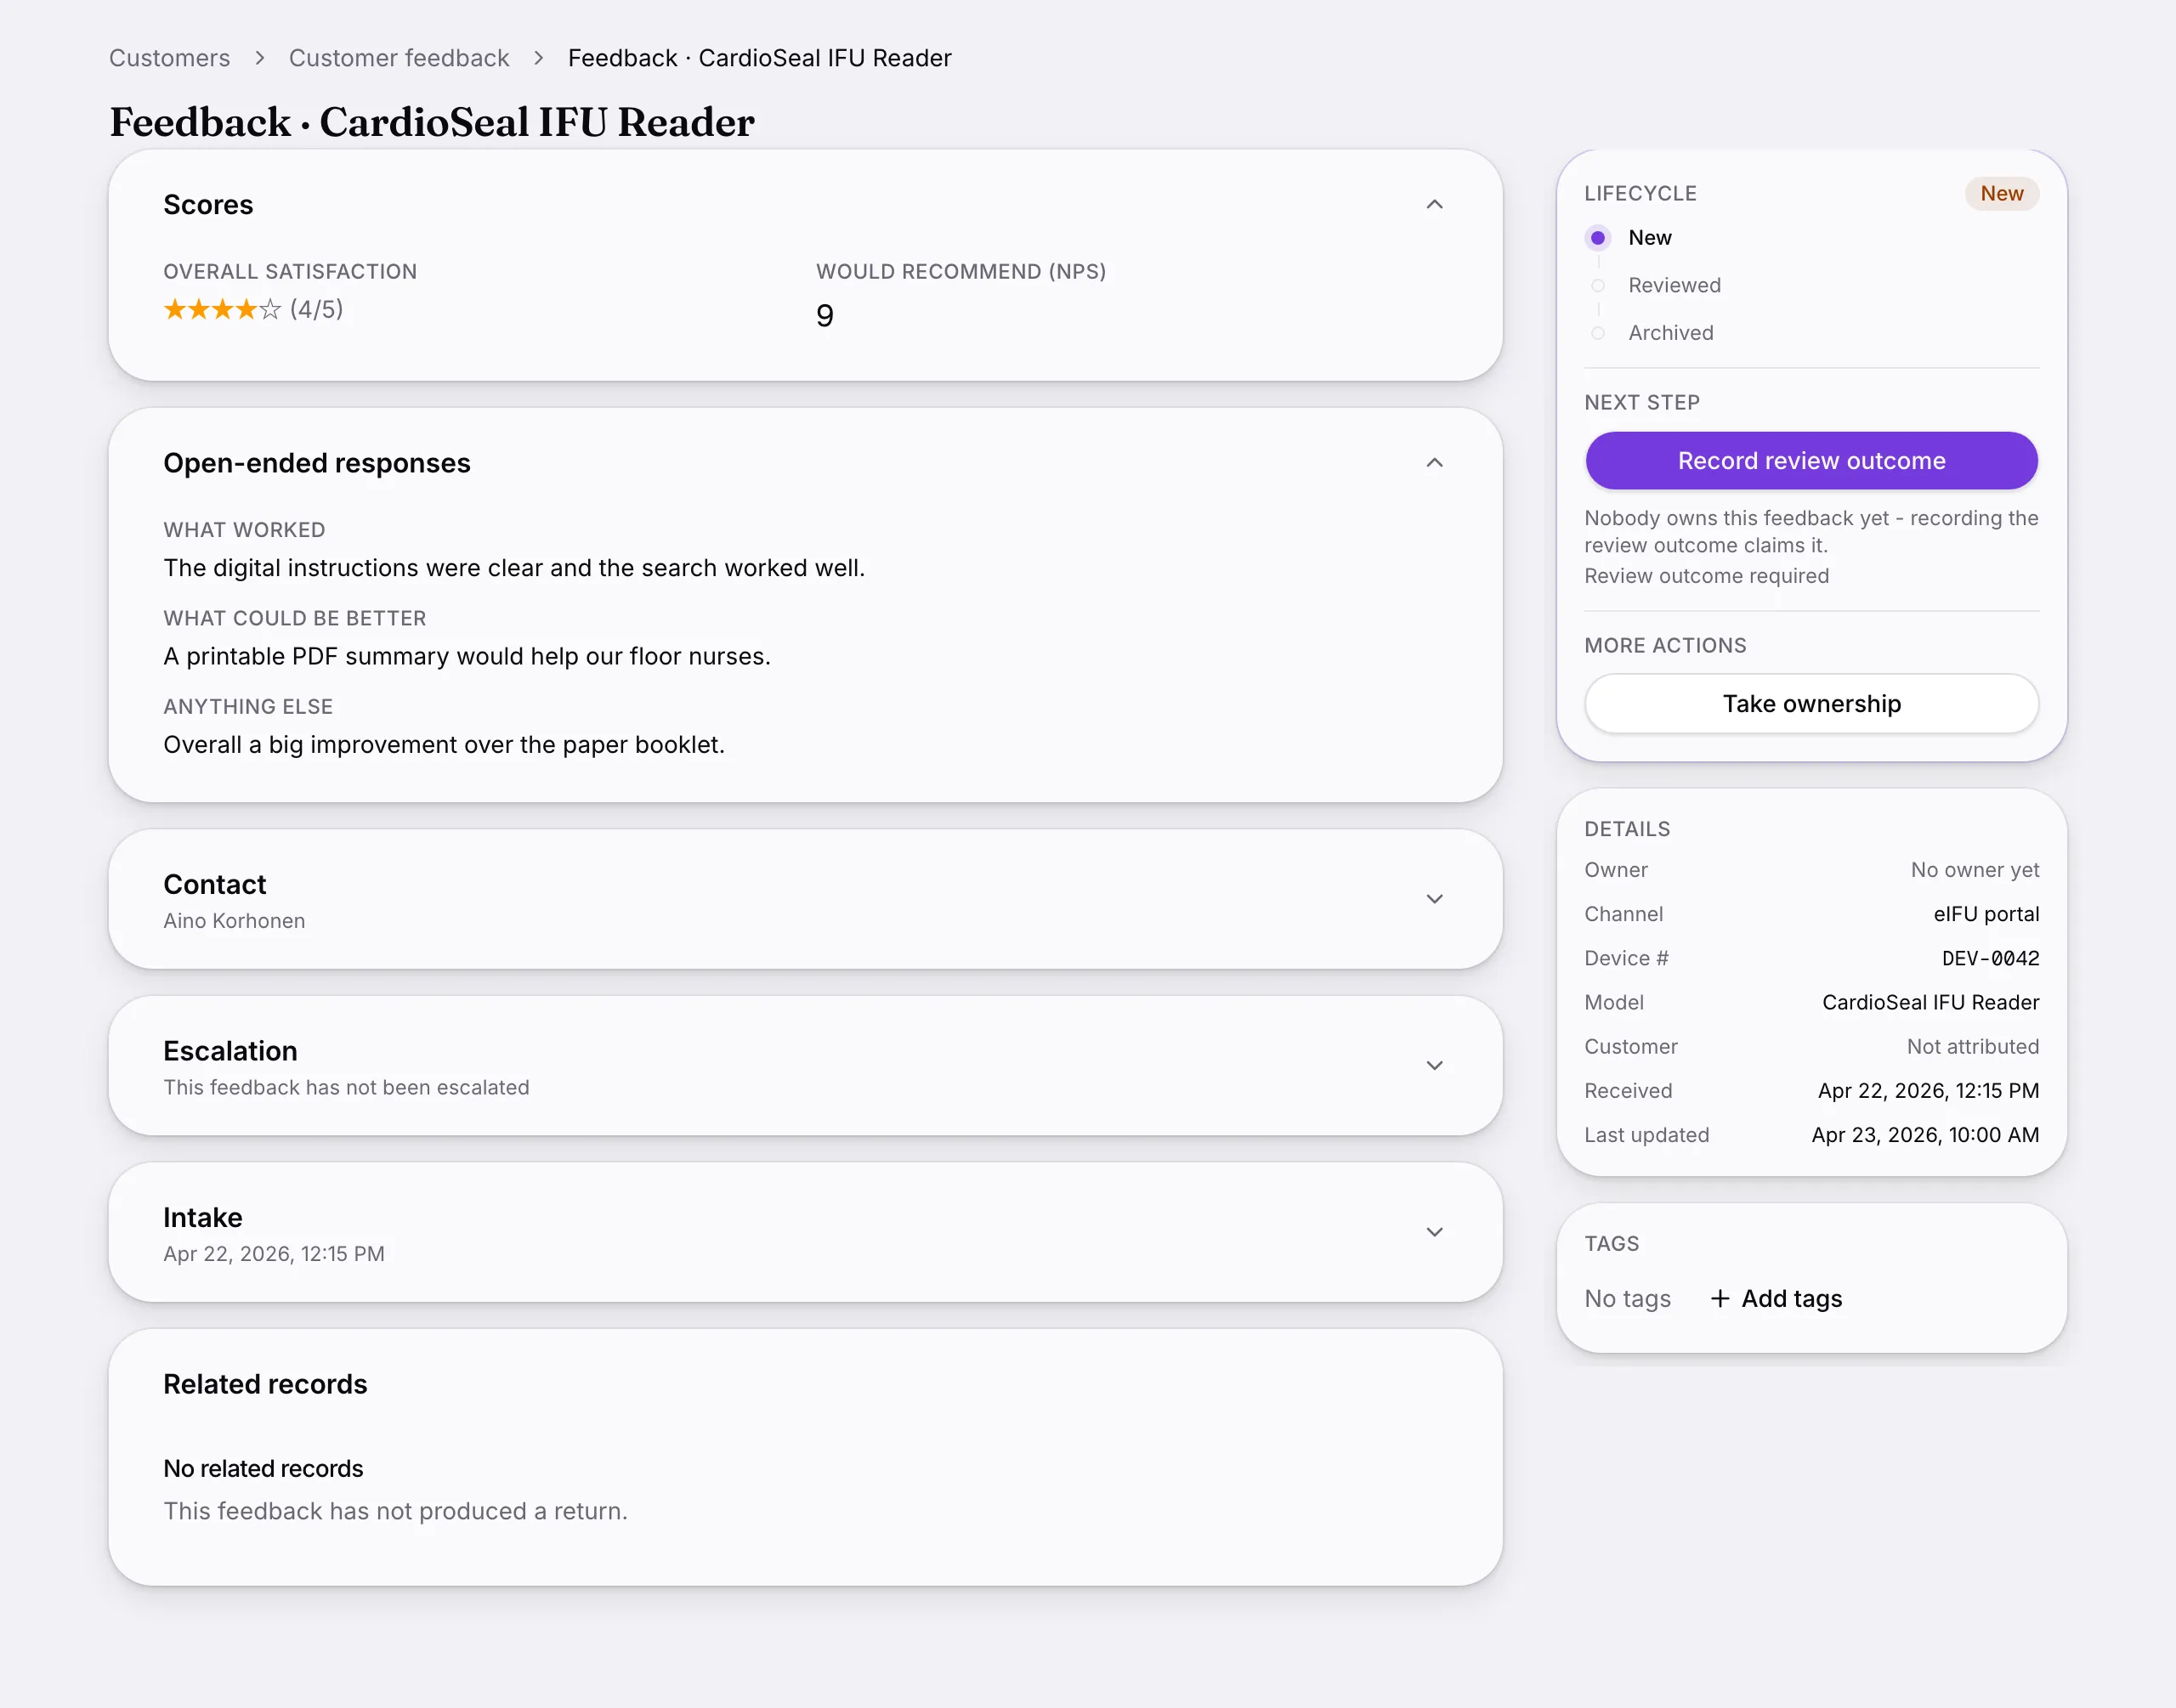This screenshot has height=1708, width=2176.
Task: Click device number DEV-0042
Action: tap(1990, 959)
